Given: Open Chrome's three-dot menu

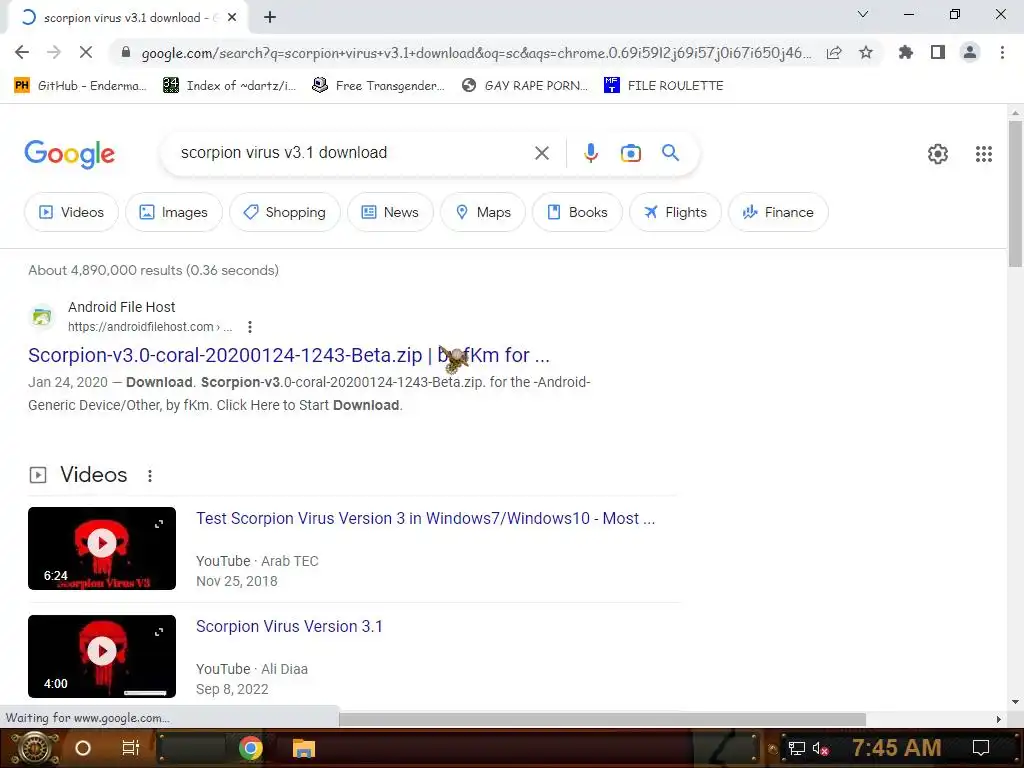Looking at the screenshot, I should pyautogui.click(x=1002, y=53).
